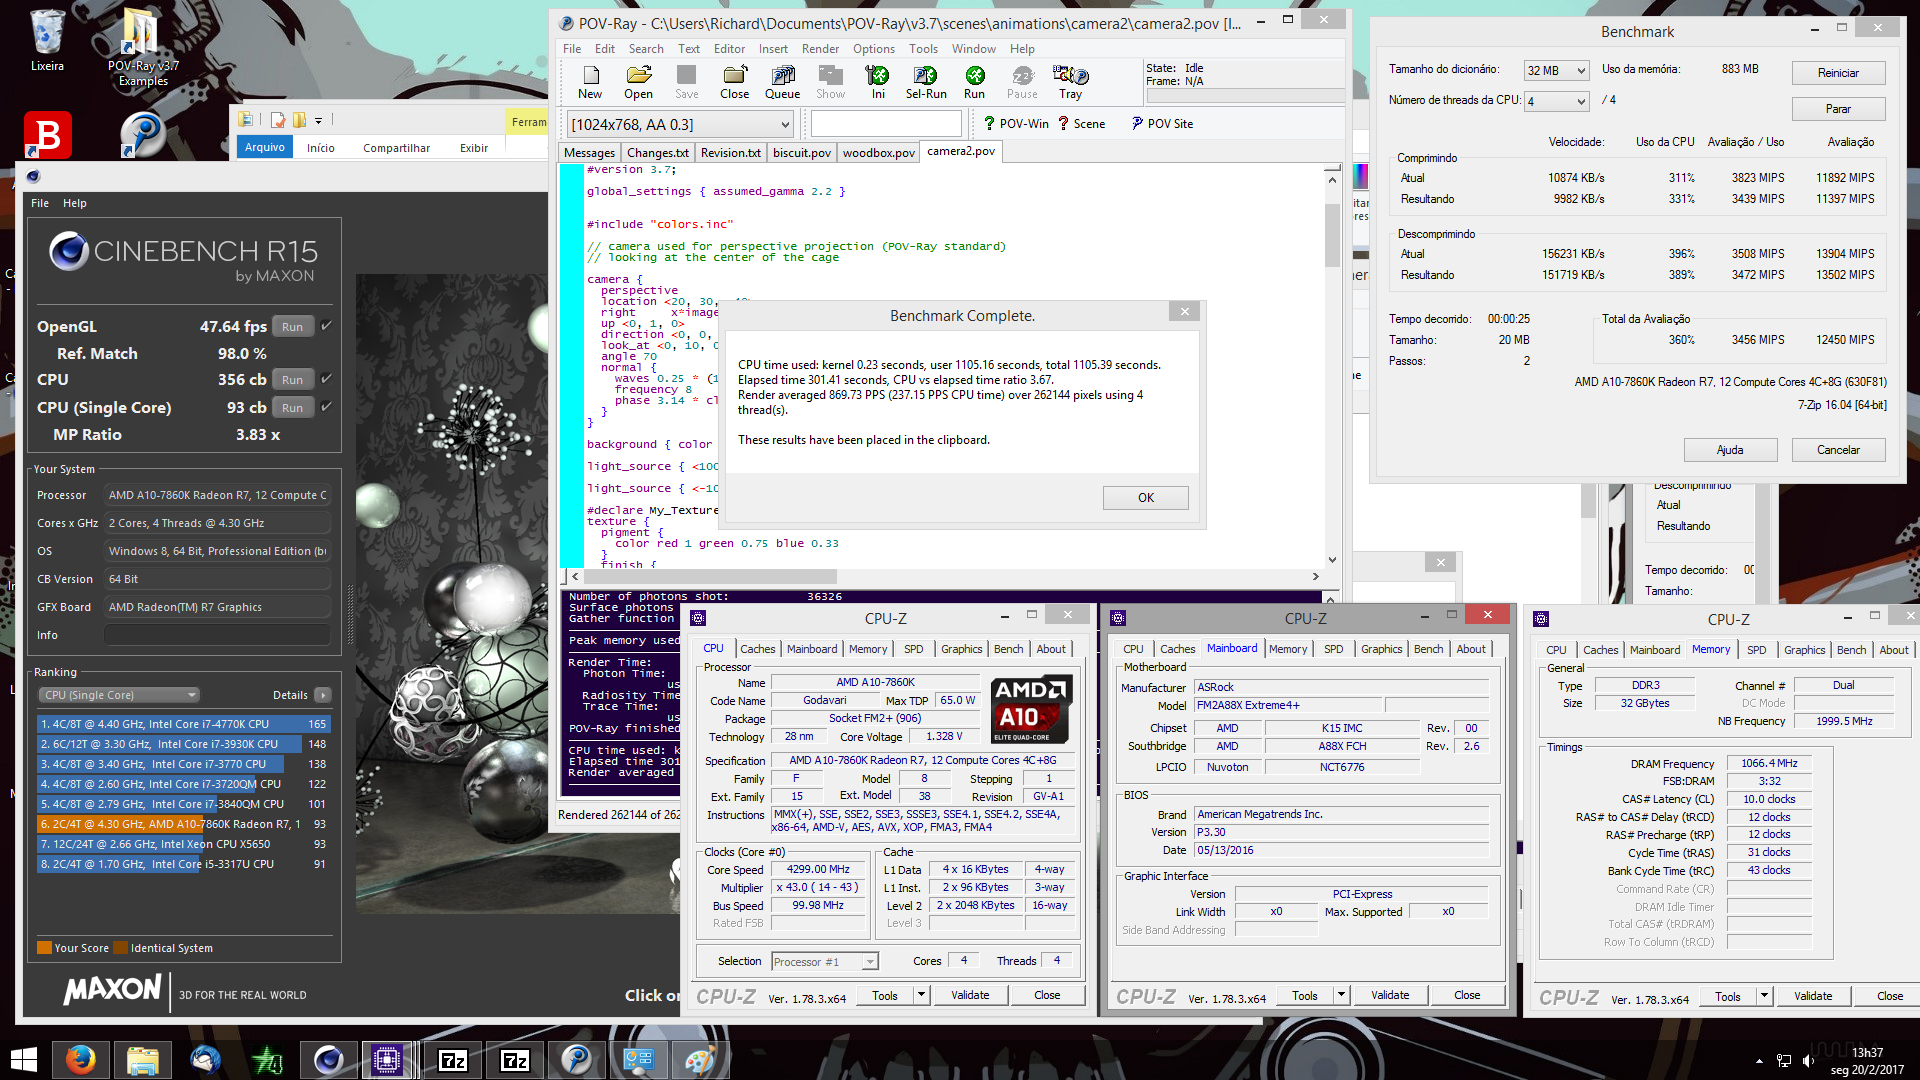The height and width of the screenshot is (1080, 1920).
Task: Toggle CPU (Single Core) test checkbox
Action: 327,407
